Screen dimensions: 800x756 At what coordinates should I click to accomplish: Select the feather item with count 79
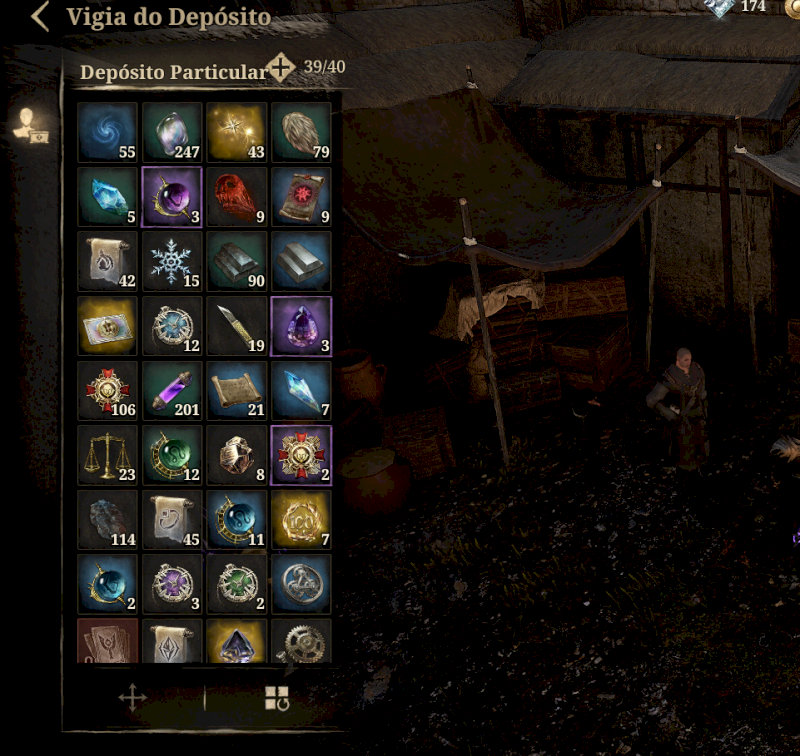[302, 132]
